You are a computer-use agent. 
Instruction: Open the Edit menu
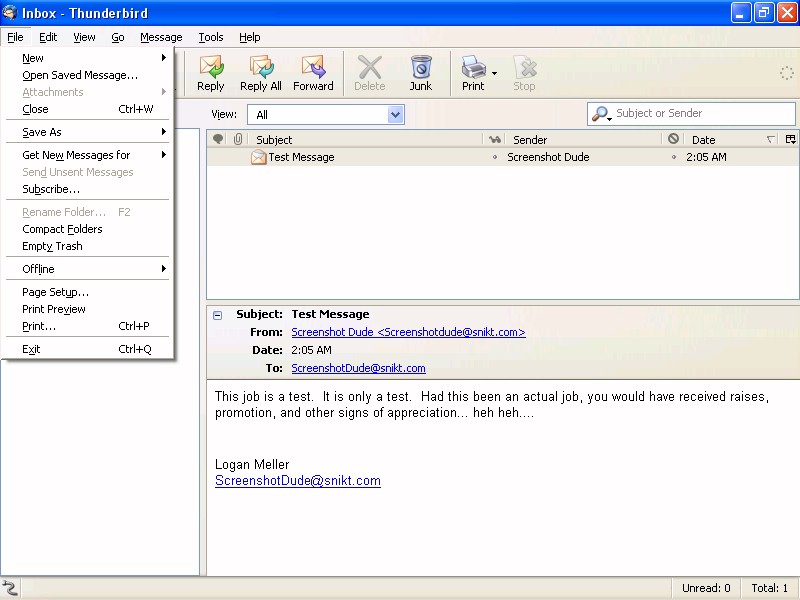pyautogui.click(x=48, y=37)
